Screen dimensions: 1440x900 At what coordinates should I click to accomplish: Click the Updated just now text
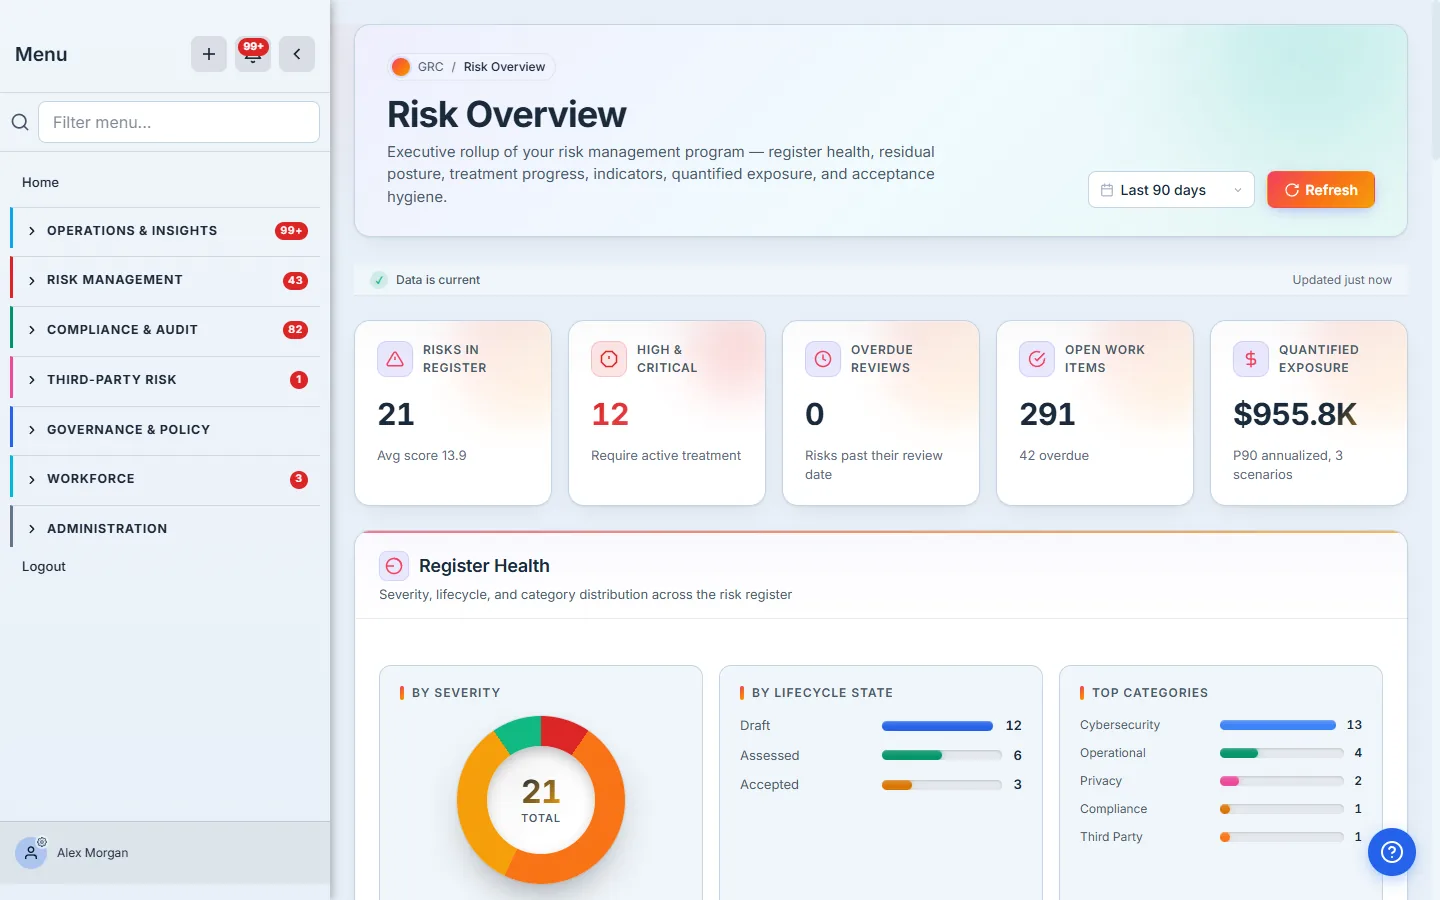coord(1342,280)
